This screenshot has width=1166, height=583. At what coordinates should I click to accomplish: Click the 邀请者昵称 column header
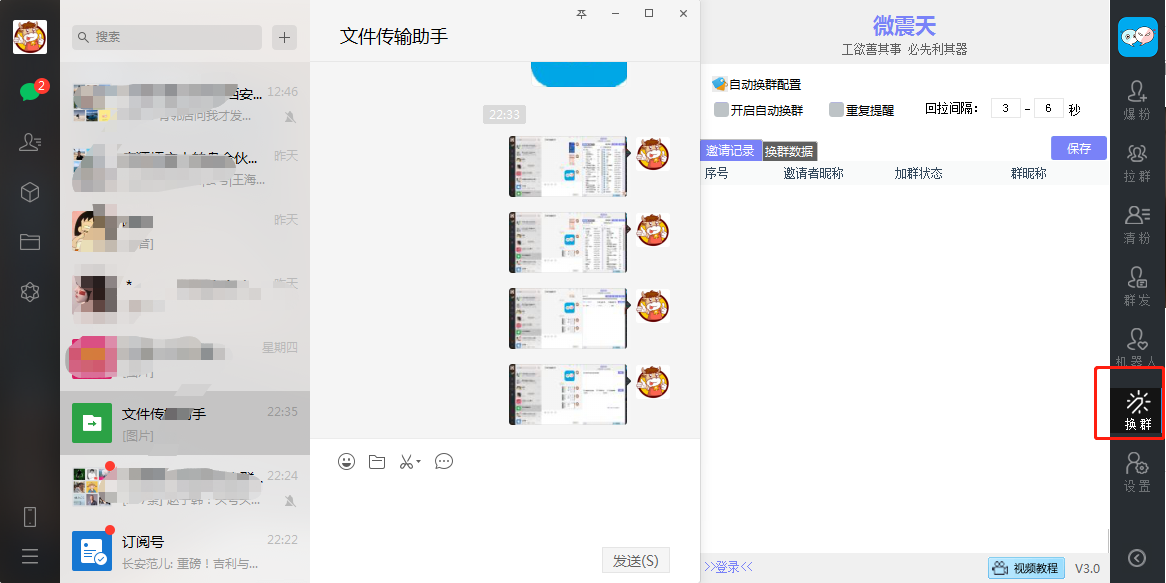(813, 173)
